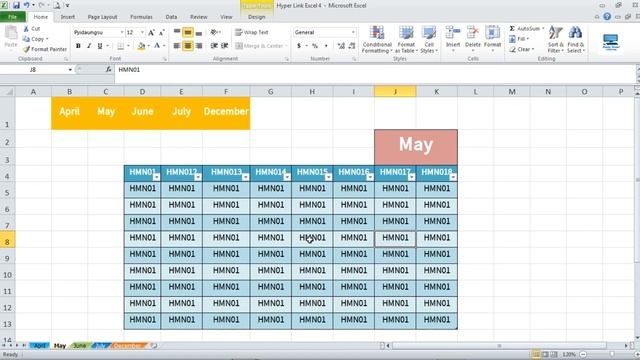Open filter dropdown on HMN018 header
The height and width of the screenshot is (360, 640).
(x=453, y=177)
